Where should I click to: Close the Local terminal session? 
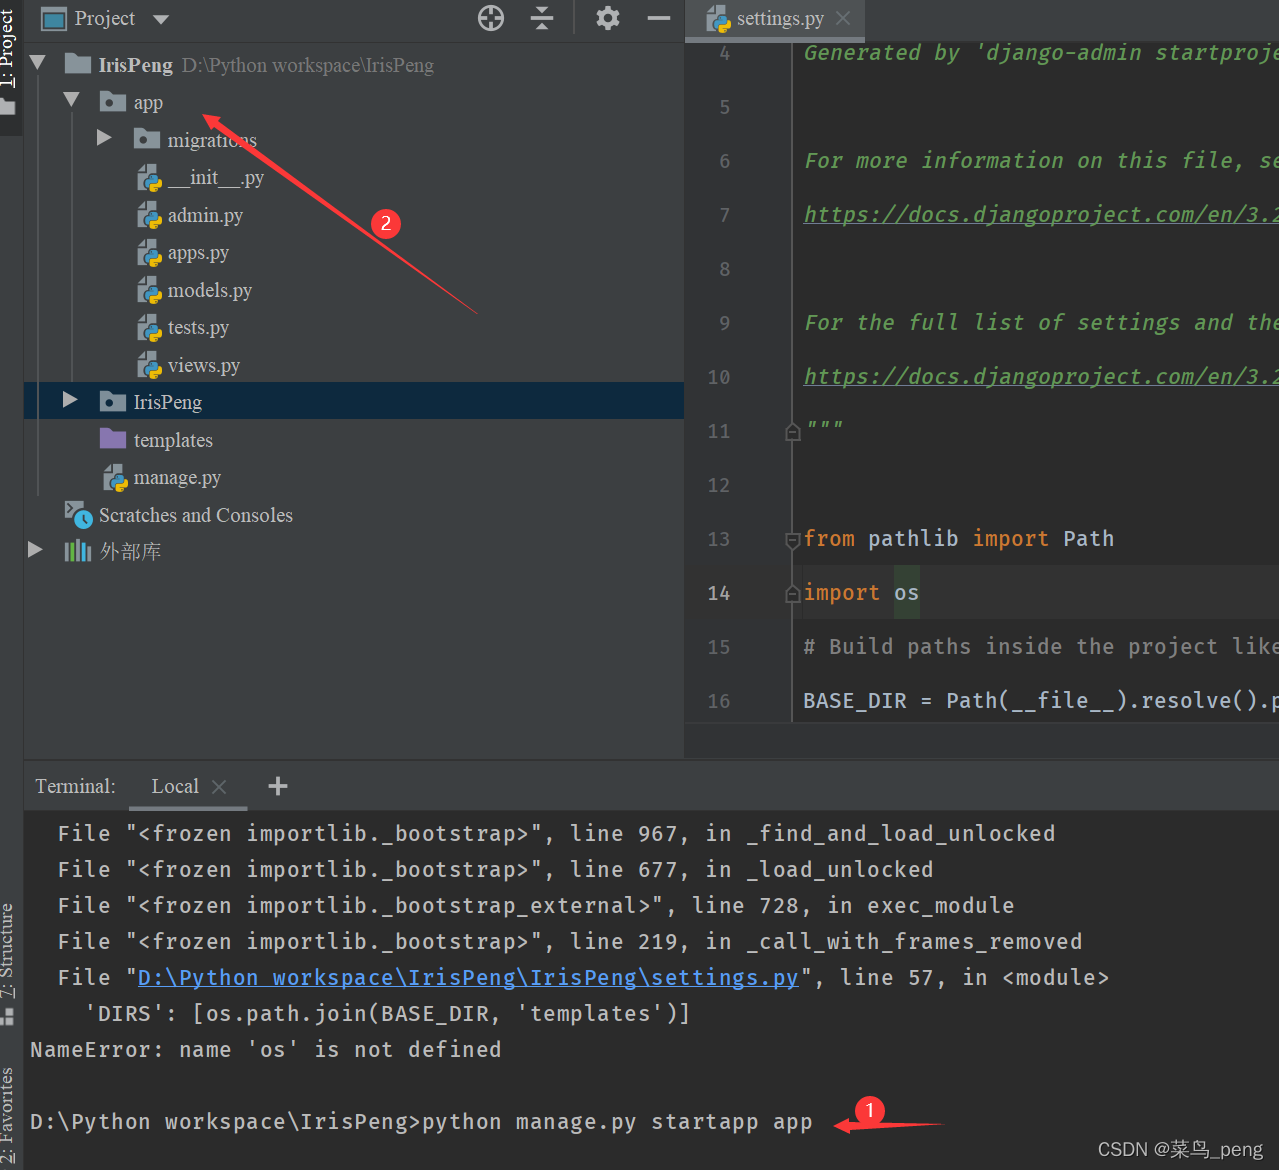tap(219, 787)
